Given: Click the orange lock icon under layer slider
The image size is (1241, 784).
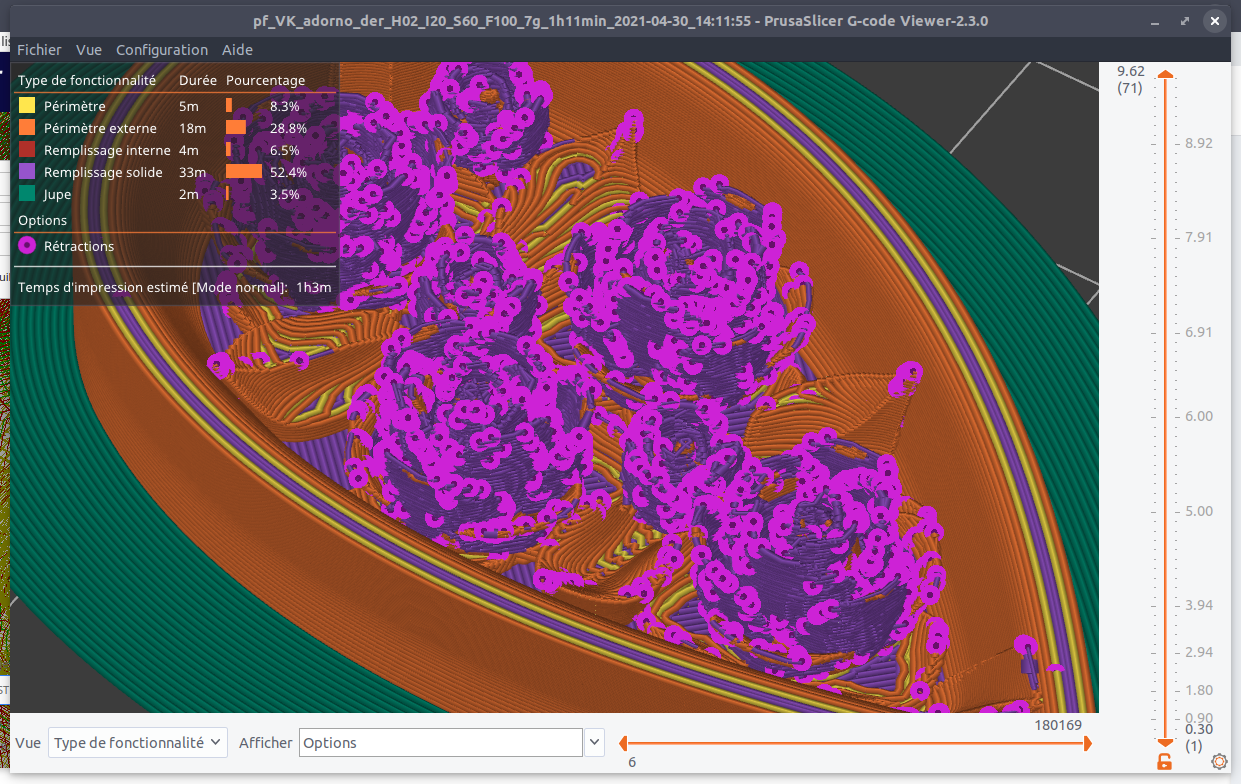Looking at the screenshot, I should click(1165, 762).
